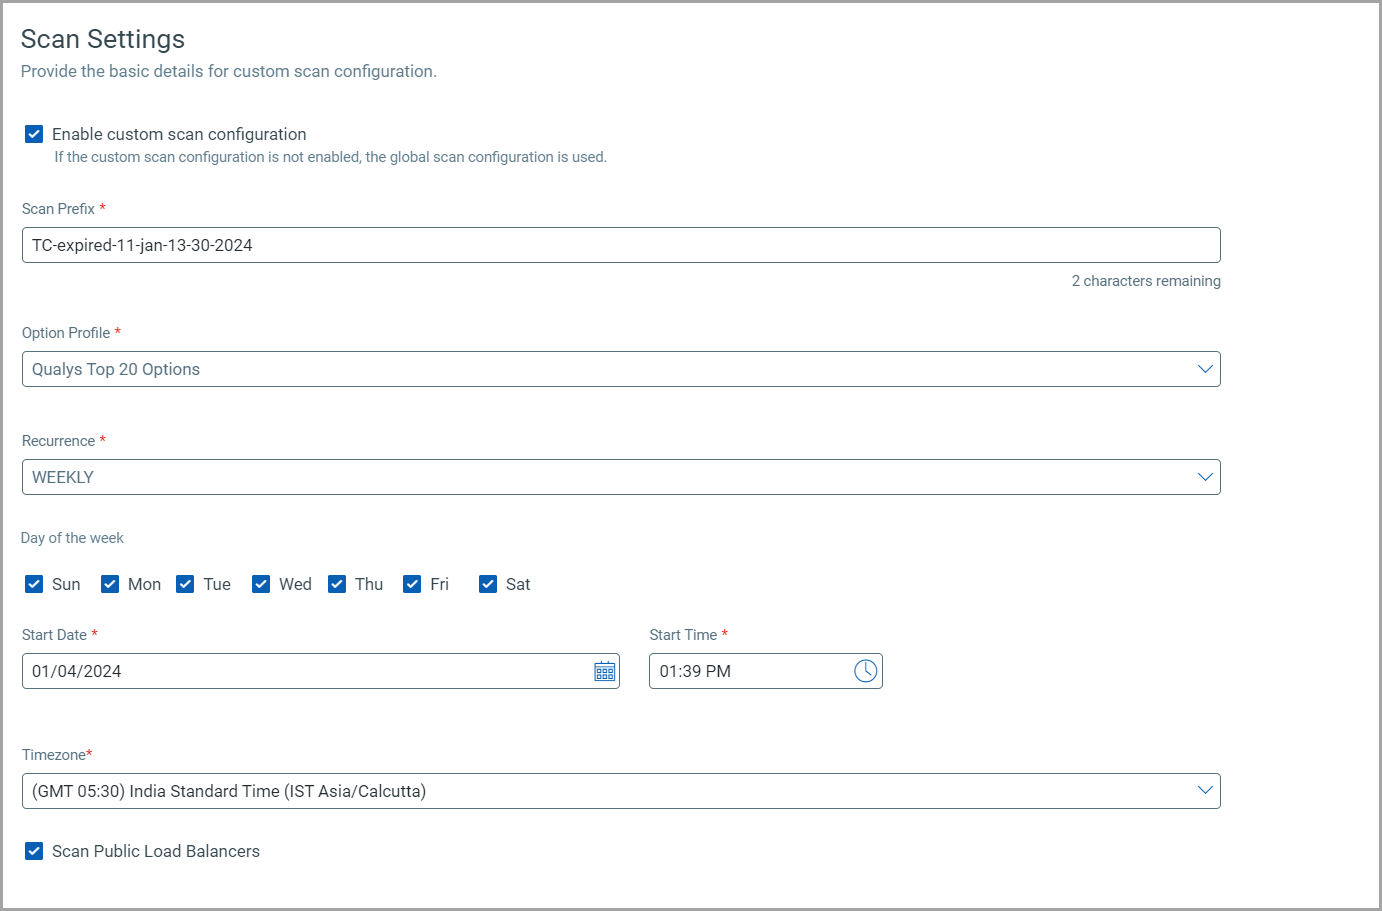Screen dimensions: 1382x911
Task: Click the Scan Prefix text field
Action: point(620,245)
